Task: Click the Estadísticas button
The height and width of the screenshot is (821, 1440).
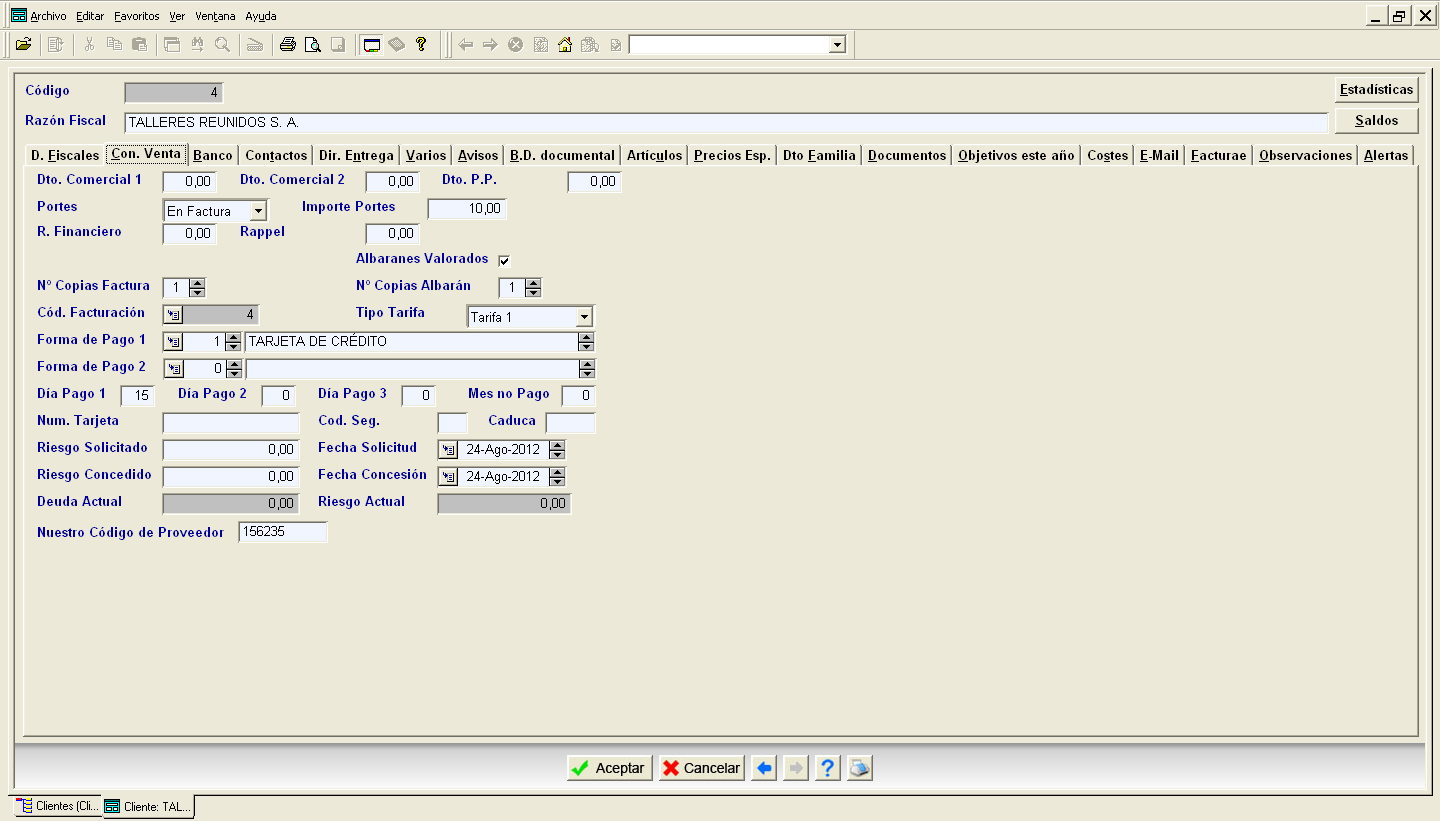Action: click(x=1377, y=90)
